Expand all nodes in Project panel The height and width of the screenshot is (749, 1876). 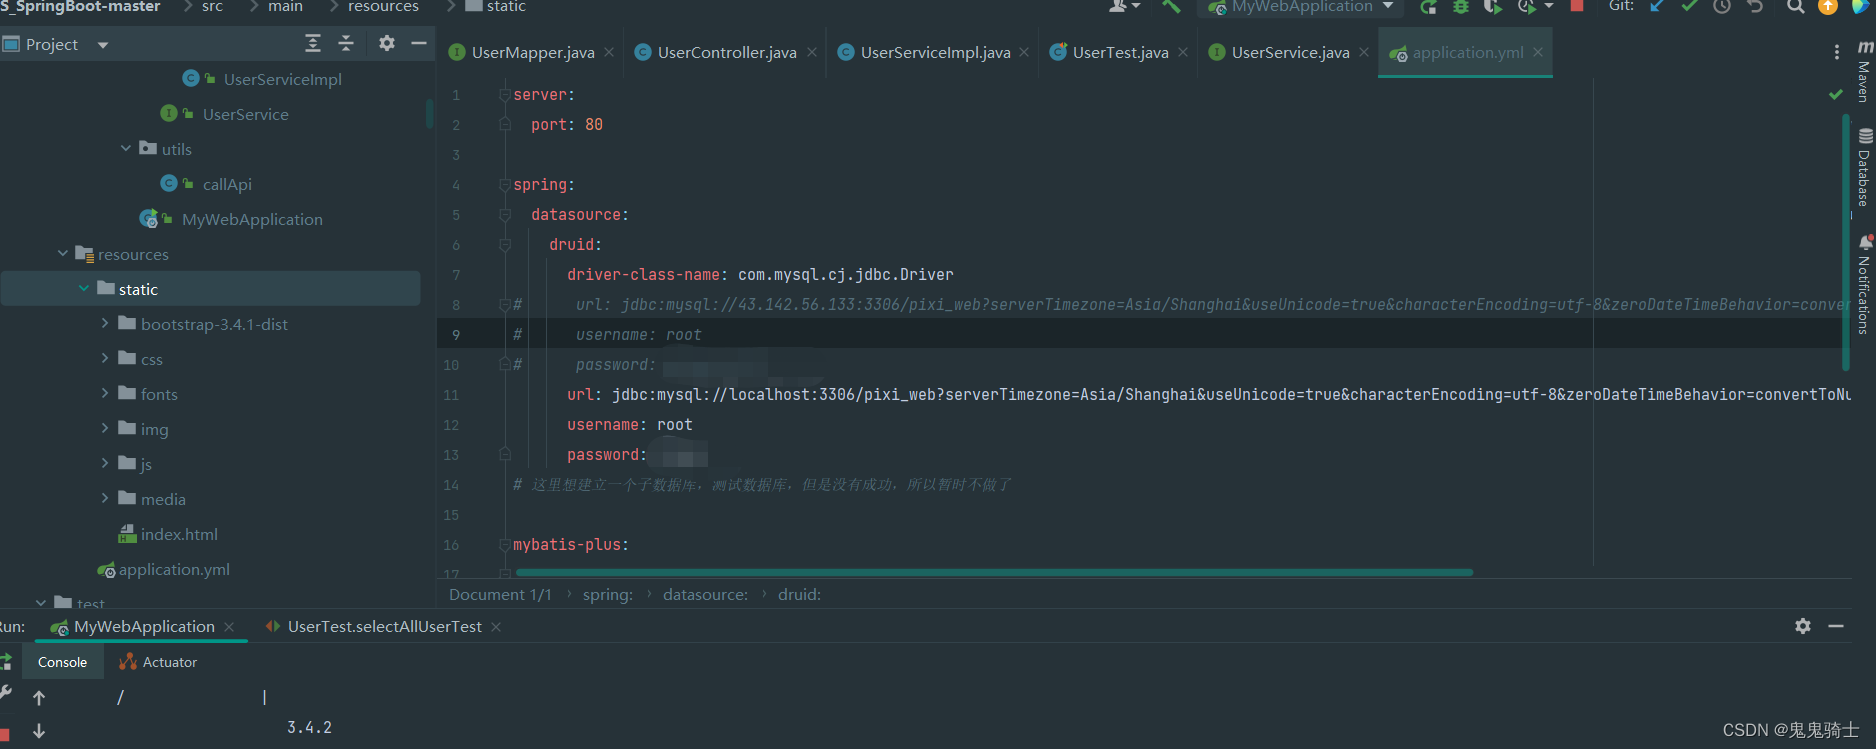pyautogui.click(x=313, y=43)
